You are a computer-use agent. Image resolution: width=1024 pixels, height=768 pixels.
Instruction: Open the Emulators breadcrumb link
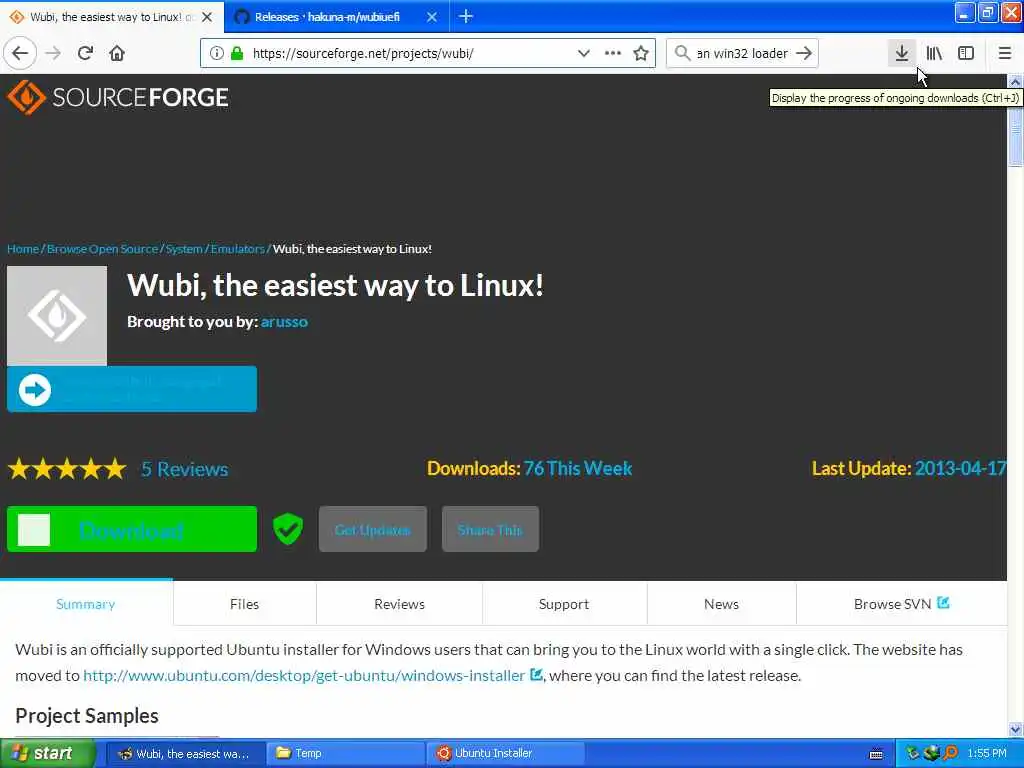click(x=238, y=249)
